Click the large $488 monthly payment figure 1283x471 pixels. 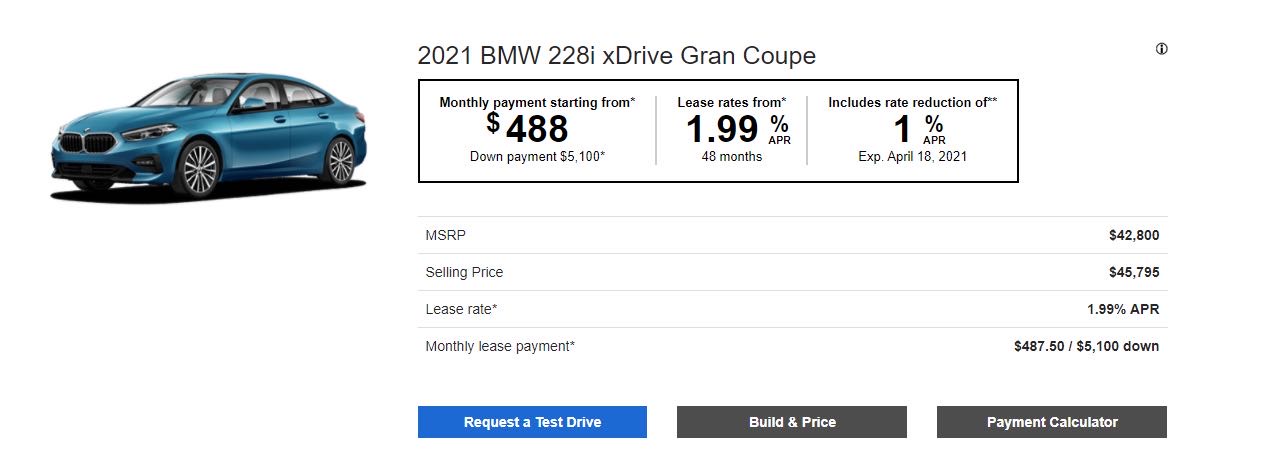530,129
